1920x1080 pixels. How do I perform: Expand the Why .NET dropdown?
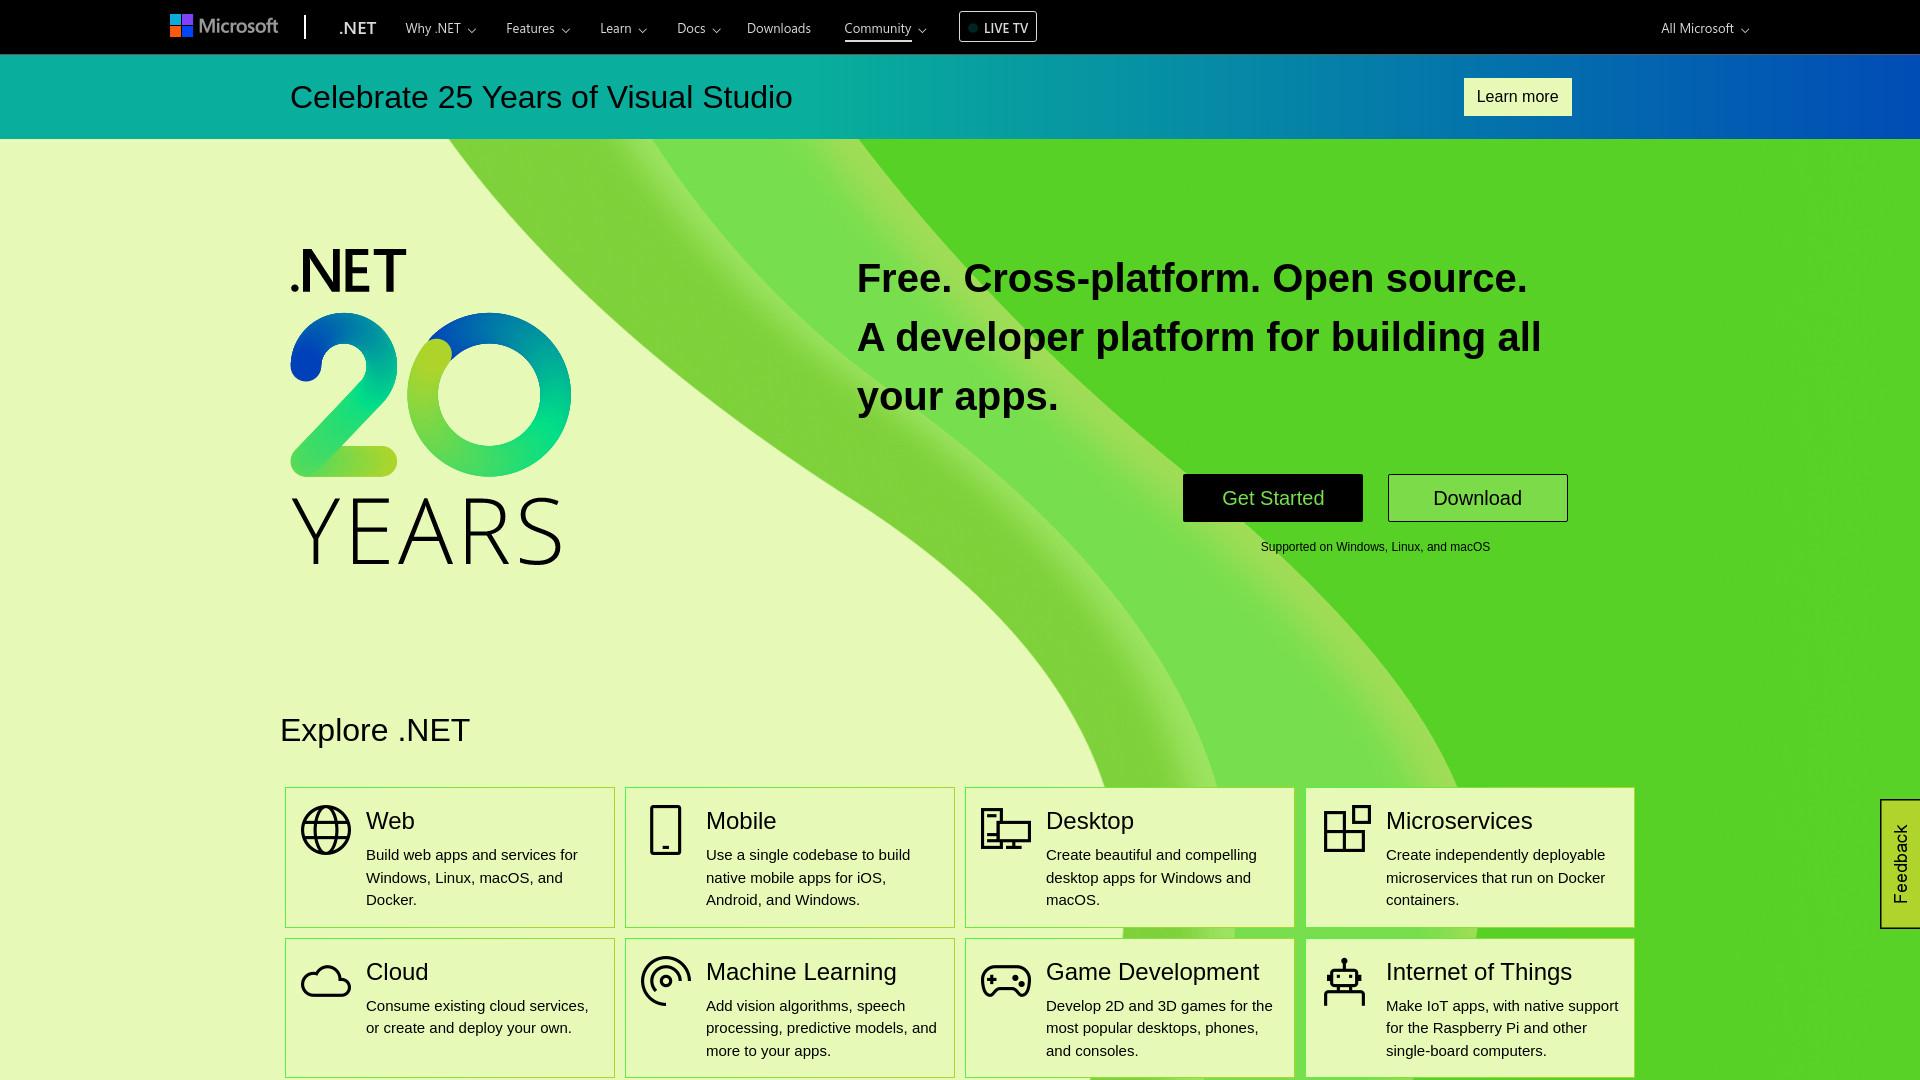(x=440, y=28)
